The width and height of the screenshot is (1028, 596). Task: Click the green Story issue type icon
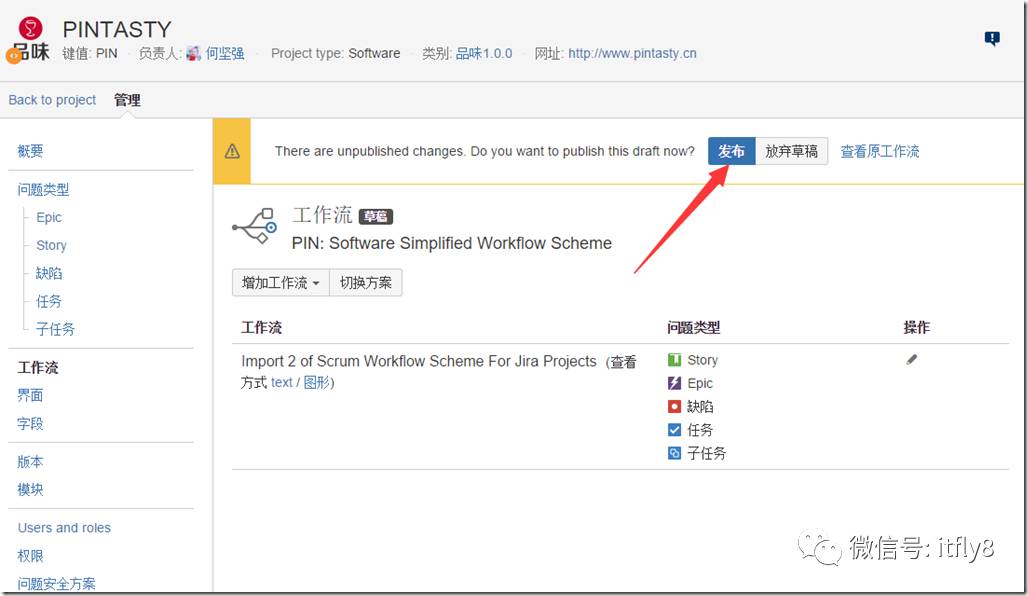[x=674, y=359]
